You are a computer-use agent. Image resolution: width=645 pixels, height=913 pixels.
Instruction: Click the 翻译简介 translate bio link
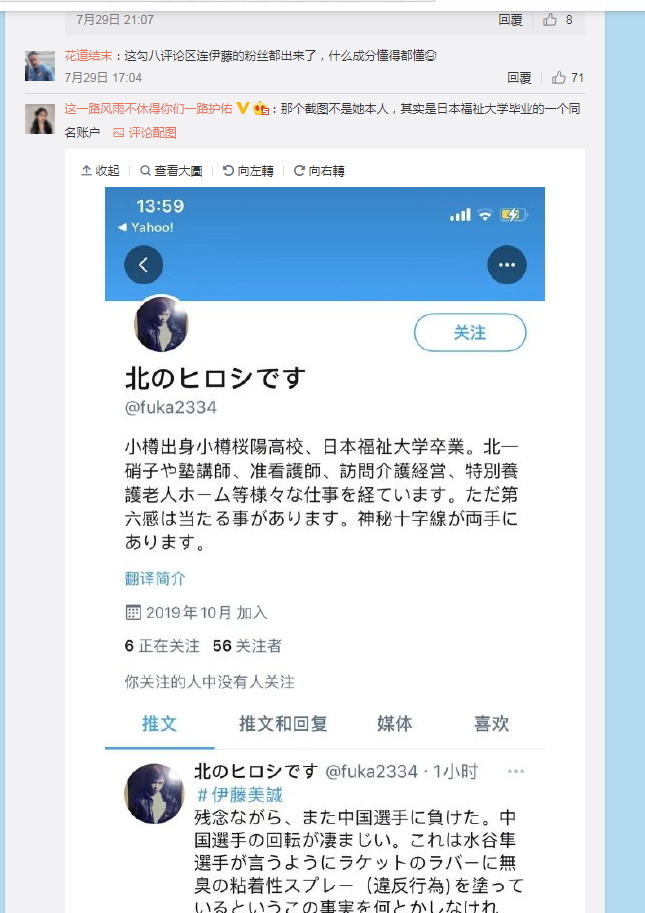point(155,578)
